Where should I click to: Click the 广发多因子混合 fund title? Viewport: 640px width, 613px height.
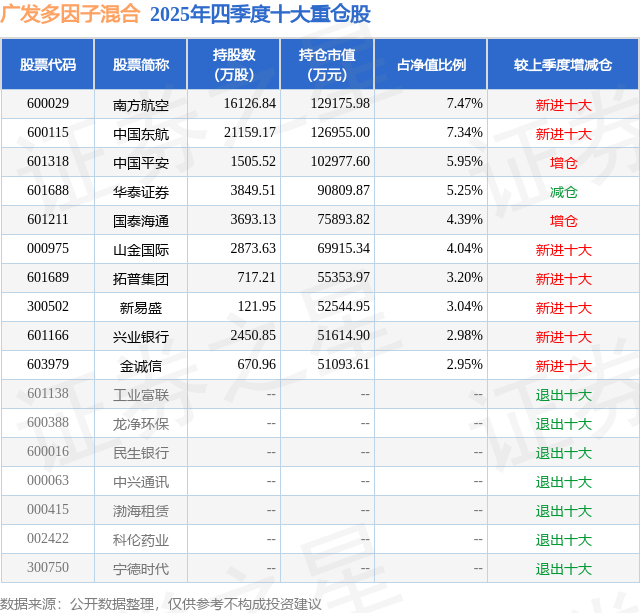pos(70,13)
